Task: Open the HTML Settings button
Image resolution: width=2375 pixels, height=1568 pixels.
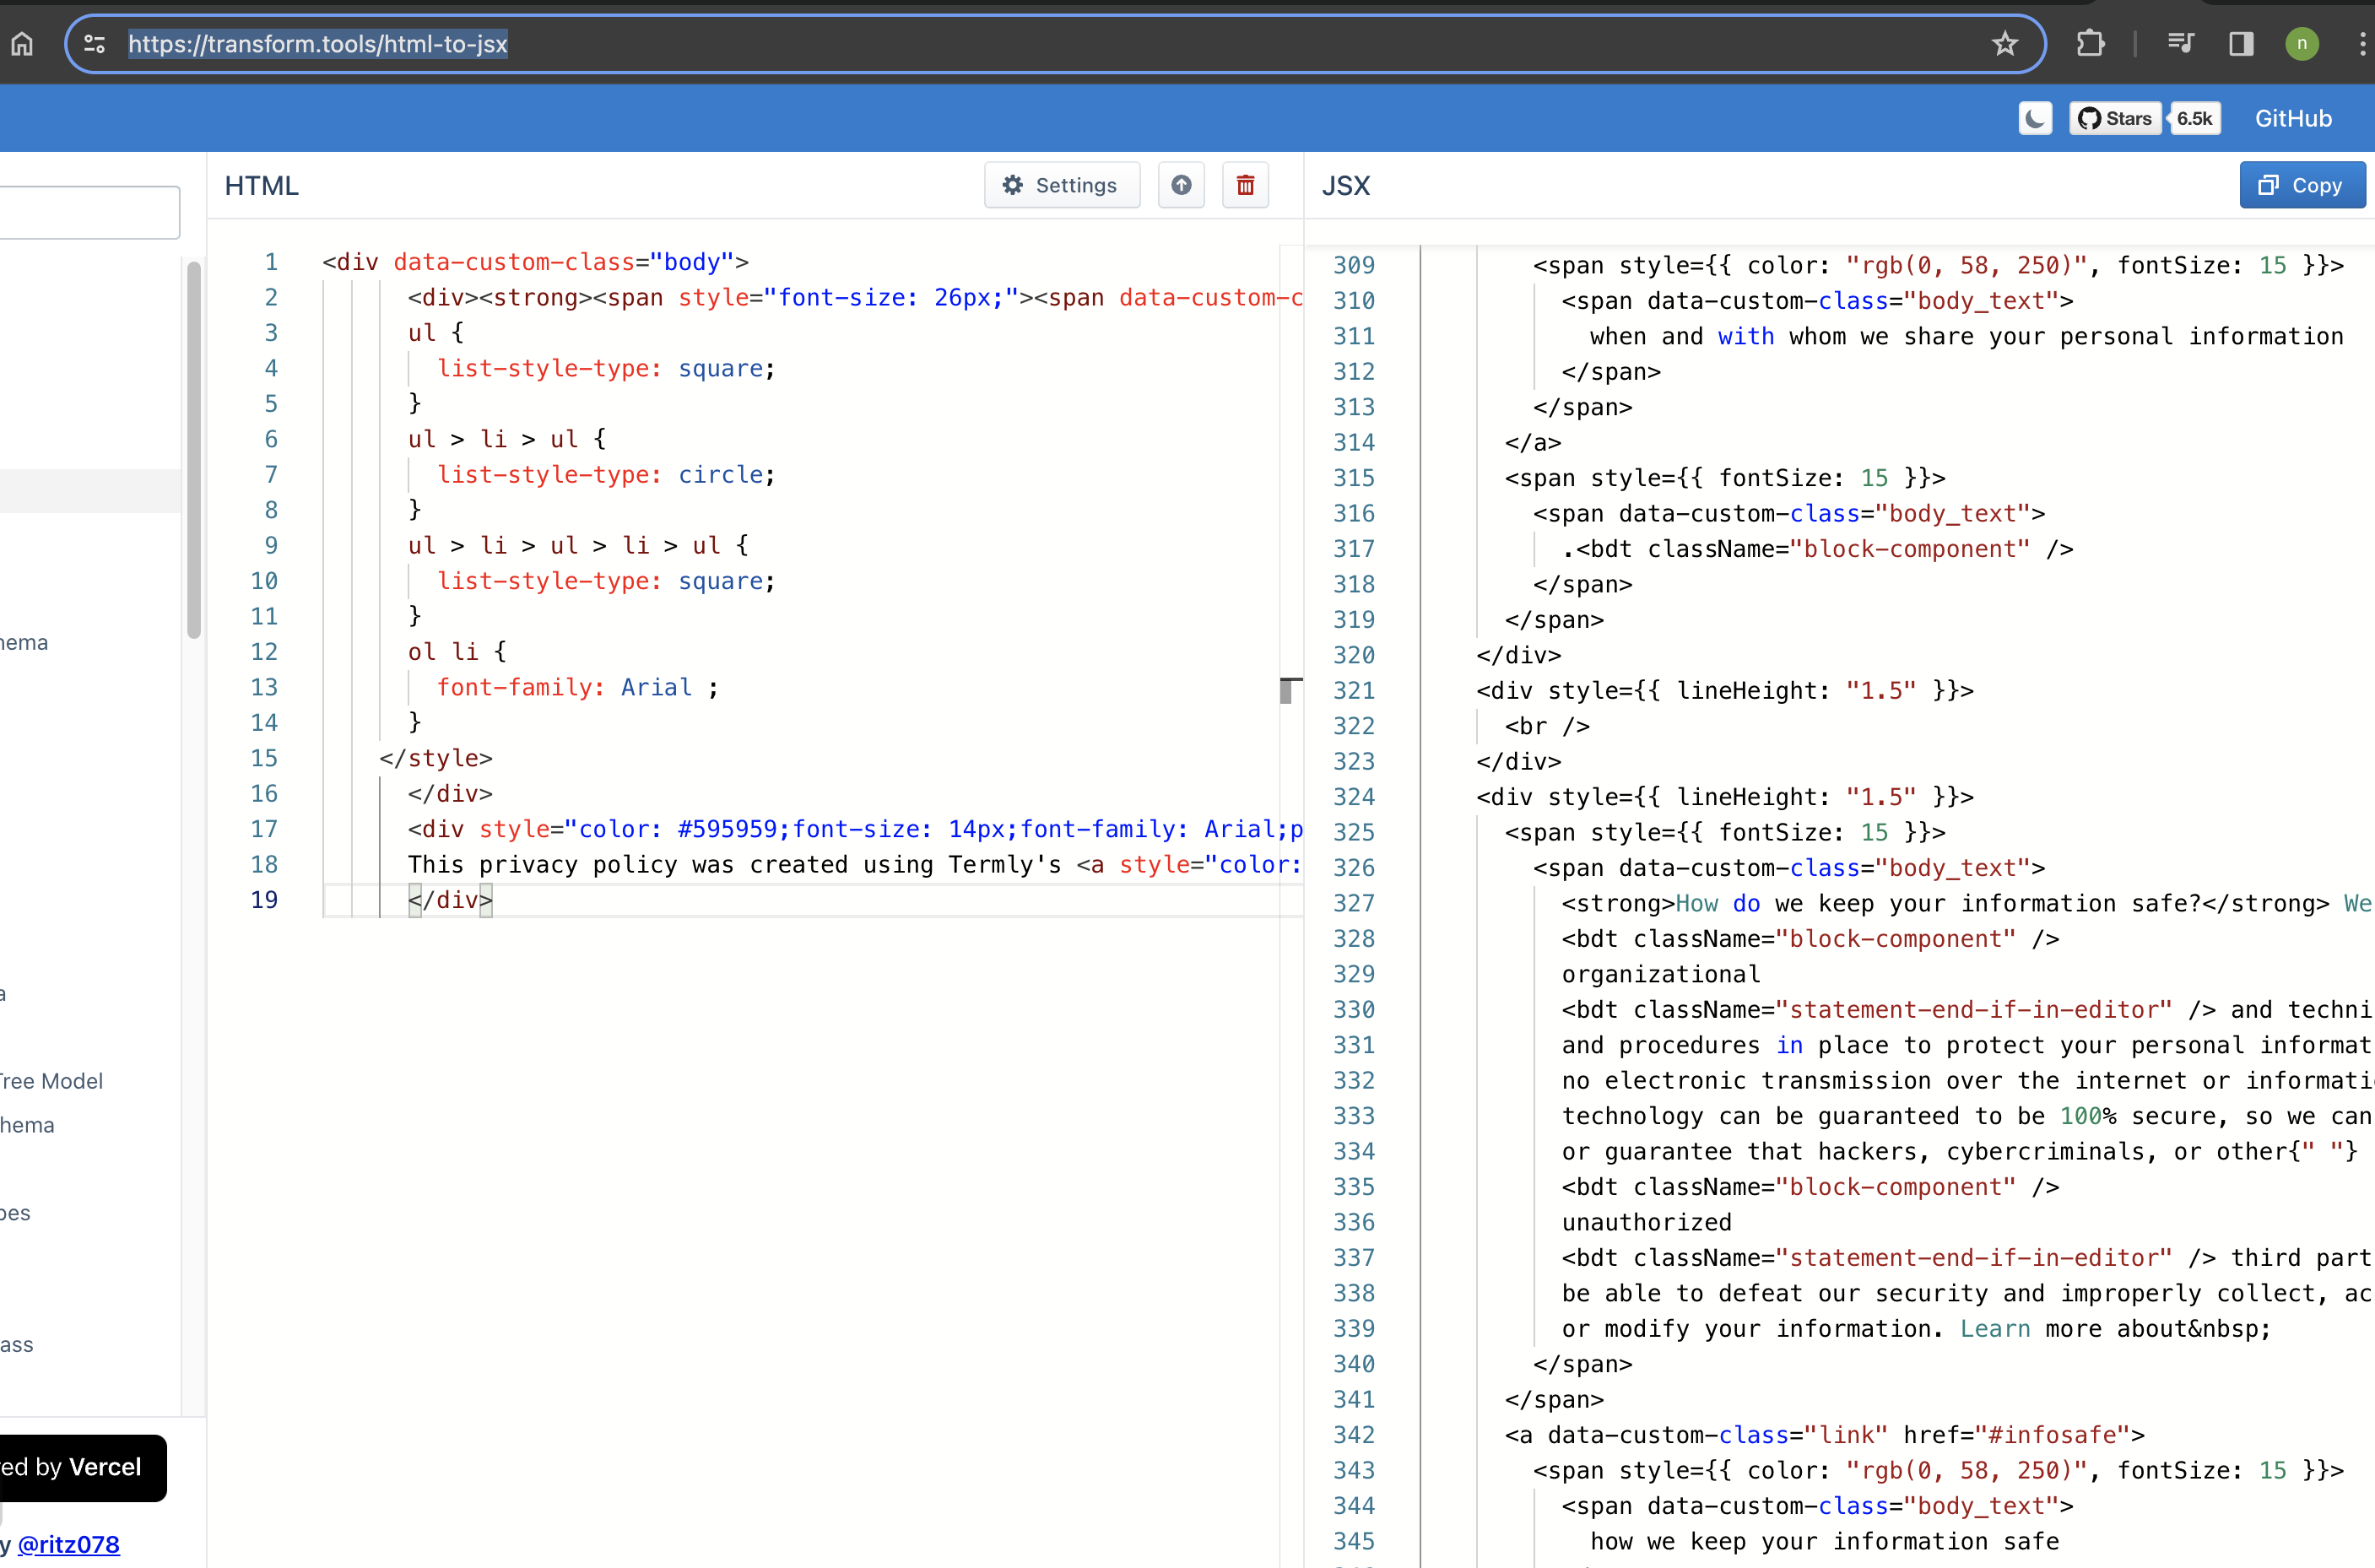Action: click(x=1061, y=185)
